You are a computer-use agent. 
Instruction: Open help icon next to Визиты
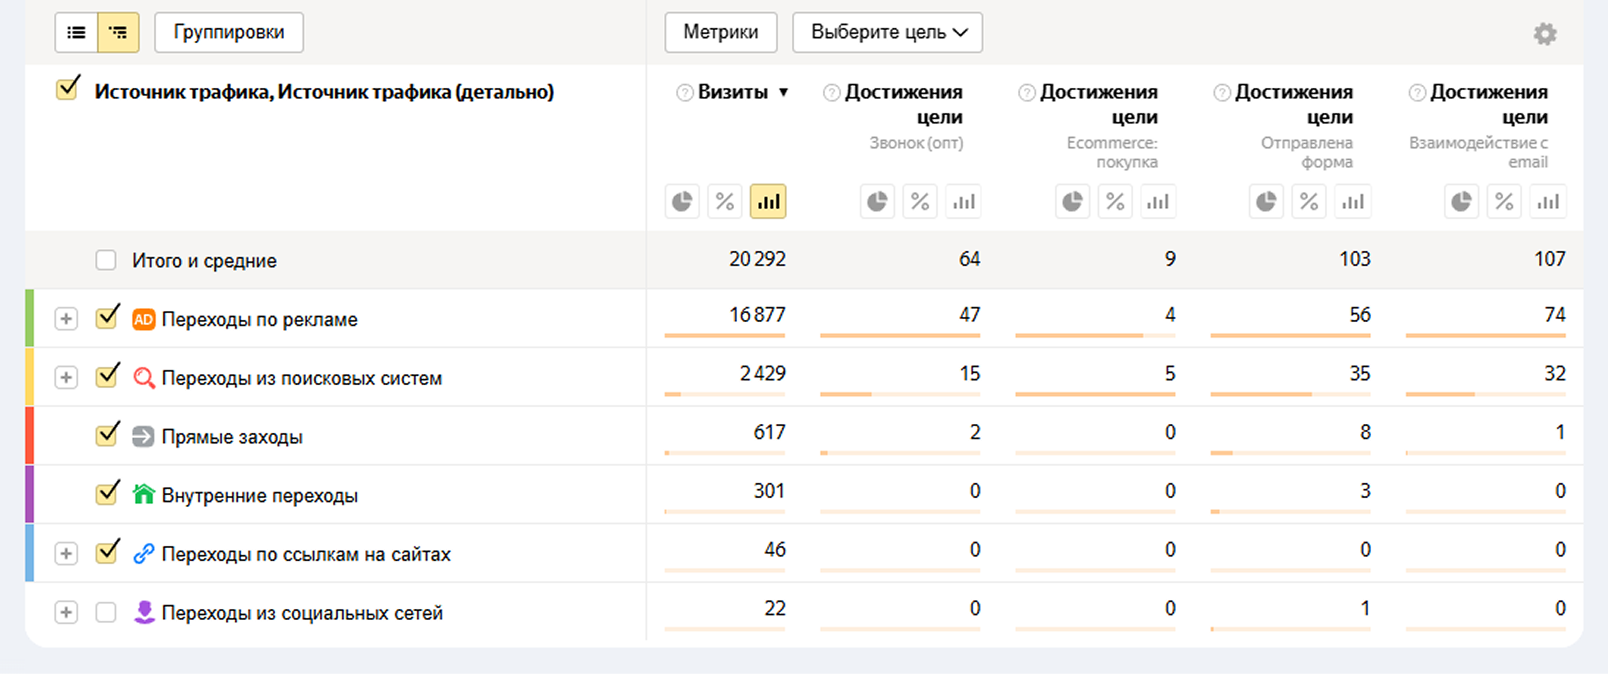[685, 93]
